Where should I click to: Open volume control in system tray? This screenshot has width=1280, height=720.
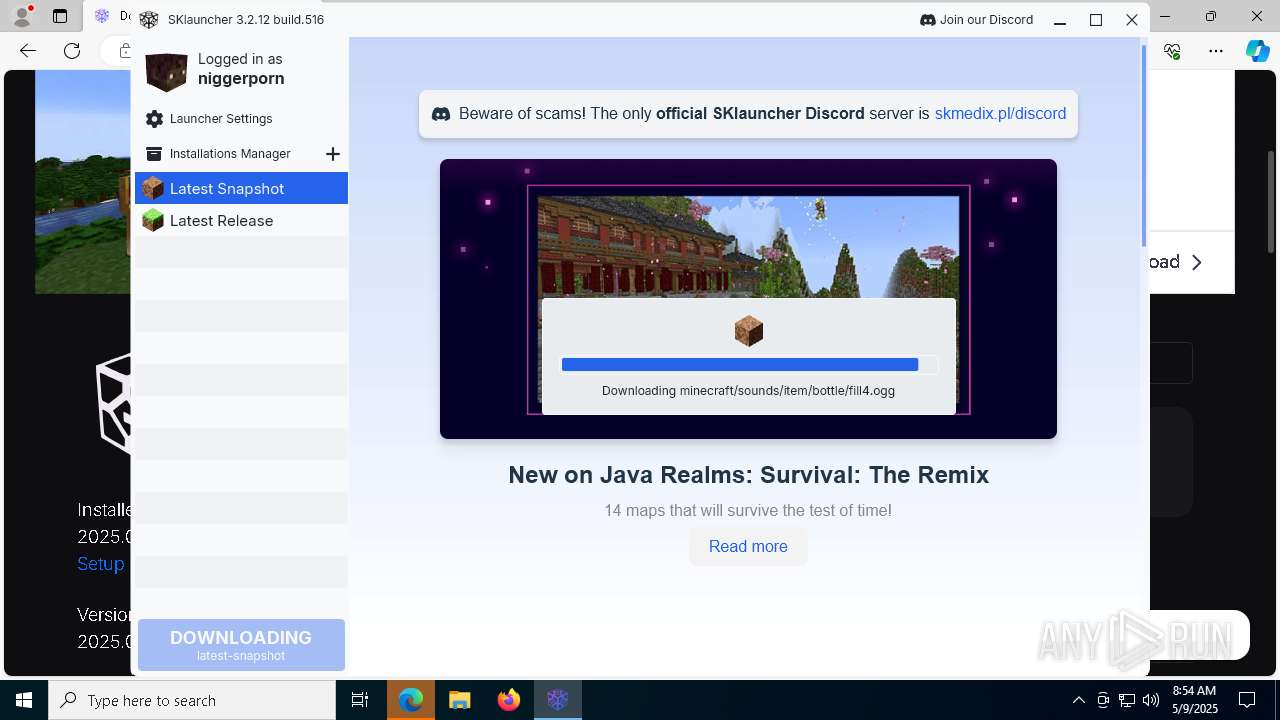[1150, 700]
